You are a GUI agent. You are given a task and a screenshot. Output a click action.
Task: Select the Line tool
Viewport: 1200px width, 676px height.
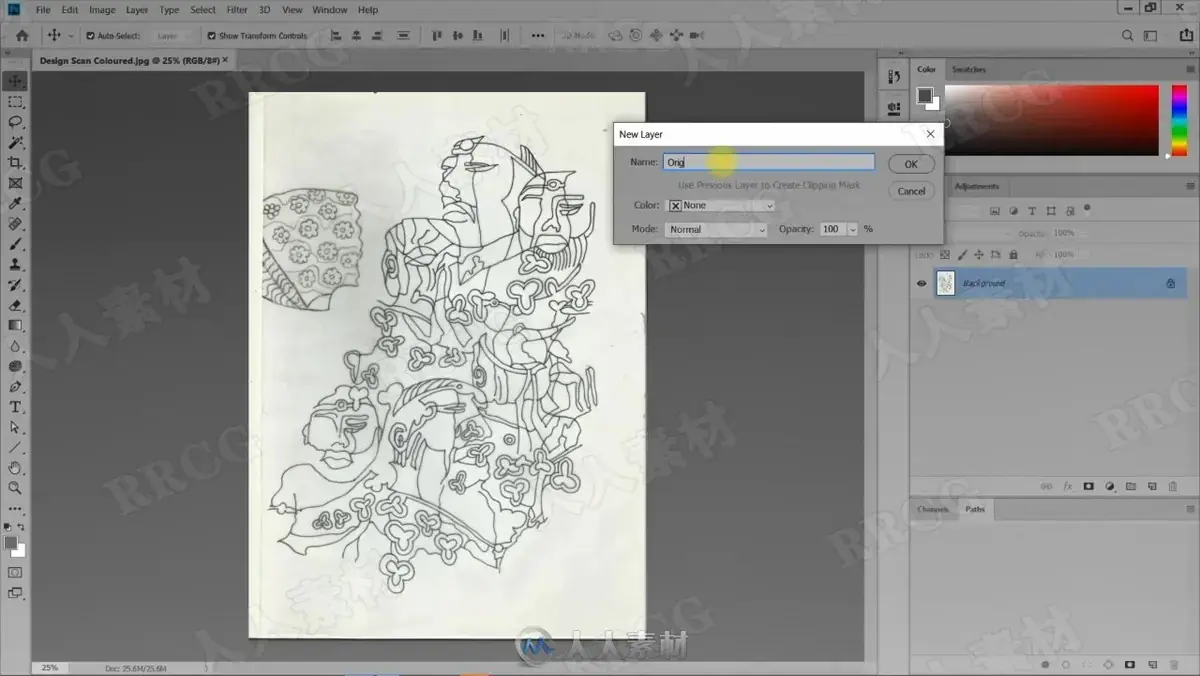point(15,447)
